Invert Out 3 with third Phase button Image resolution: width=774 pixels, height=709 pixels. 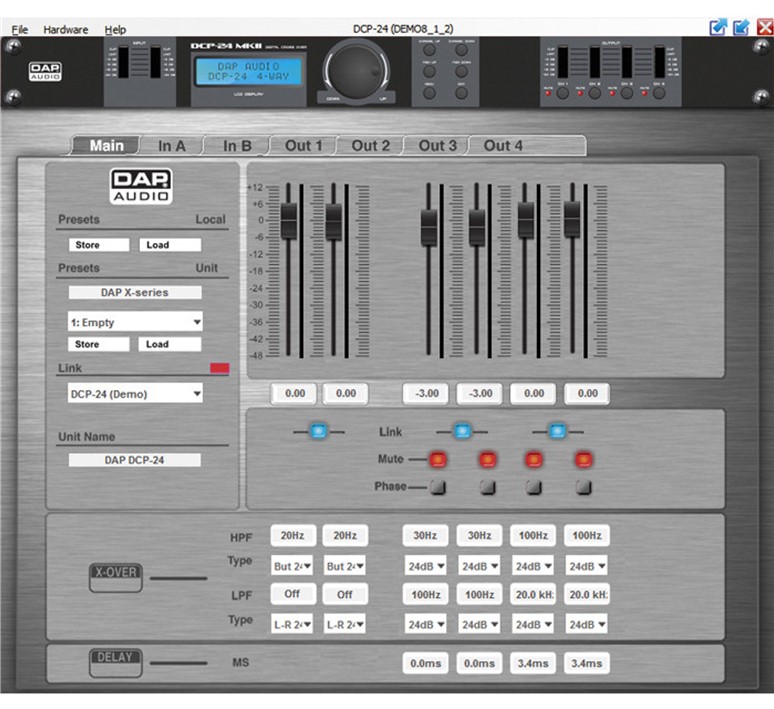click(x=534, y=487)
